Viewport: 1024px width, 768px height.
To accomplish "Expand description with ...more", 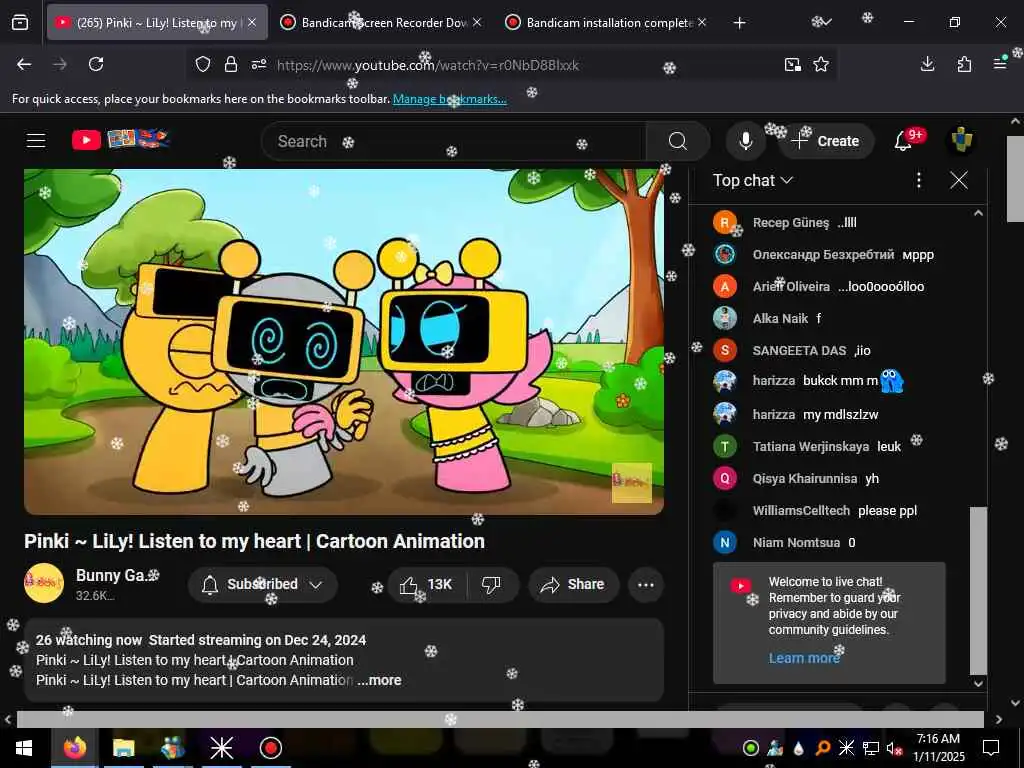I will pyautogui.click(x=379, y=680).
